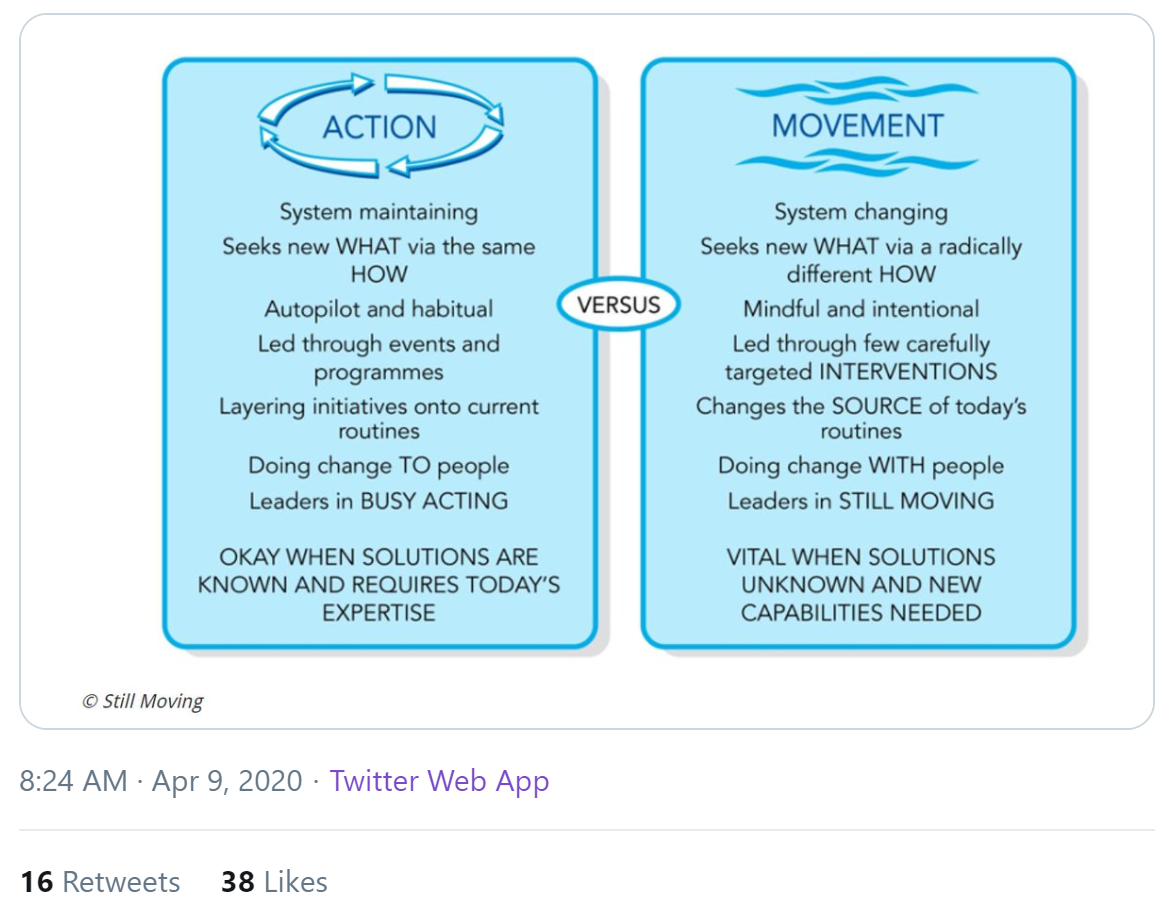
Task: Open the Twitter Web App link
Action: coord(439,781)
